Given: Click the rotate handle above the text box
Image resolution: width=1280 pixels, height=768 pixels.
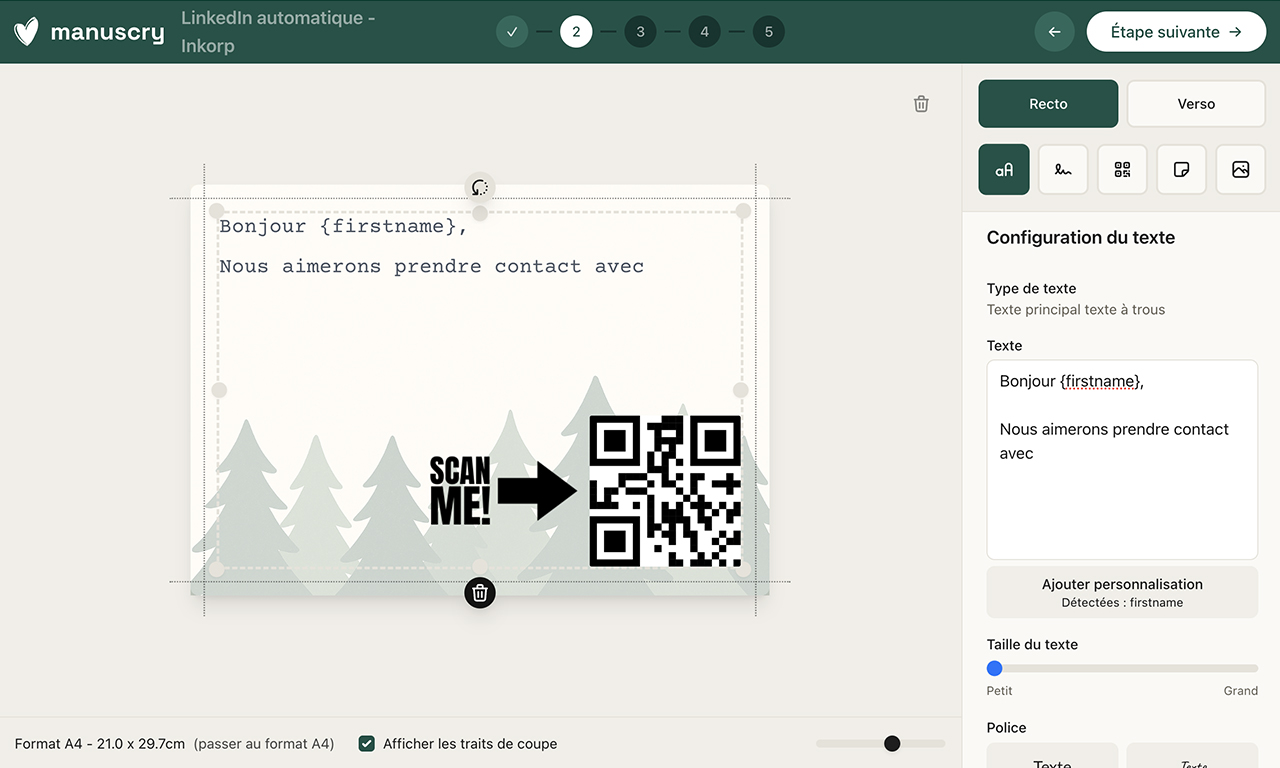Looking at the screenshot, I should pos(480,187).
